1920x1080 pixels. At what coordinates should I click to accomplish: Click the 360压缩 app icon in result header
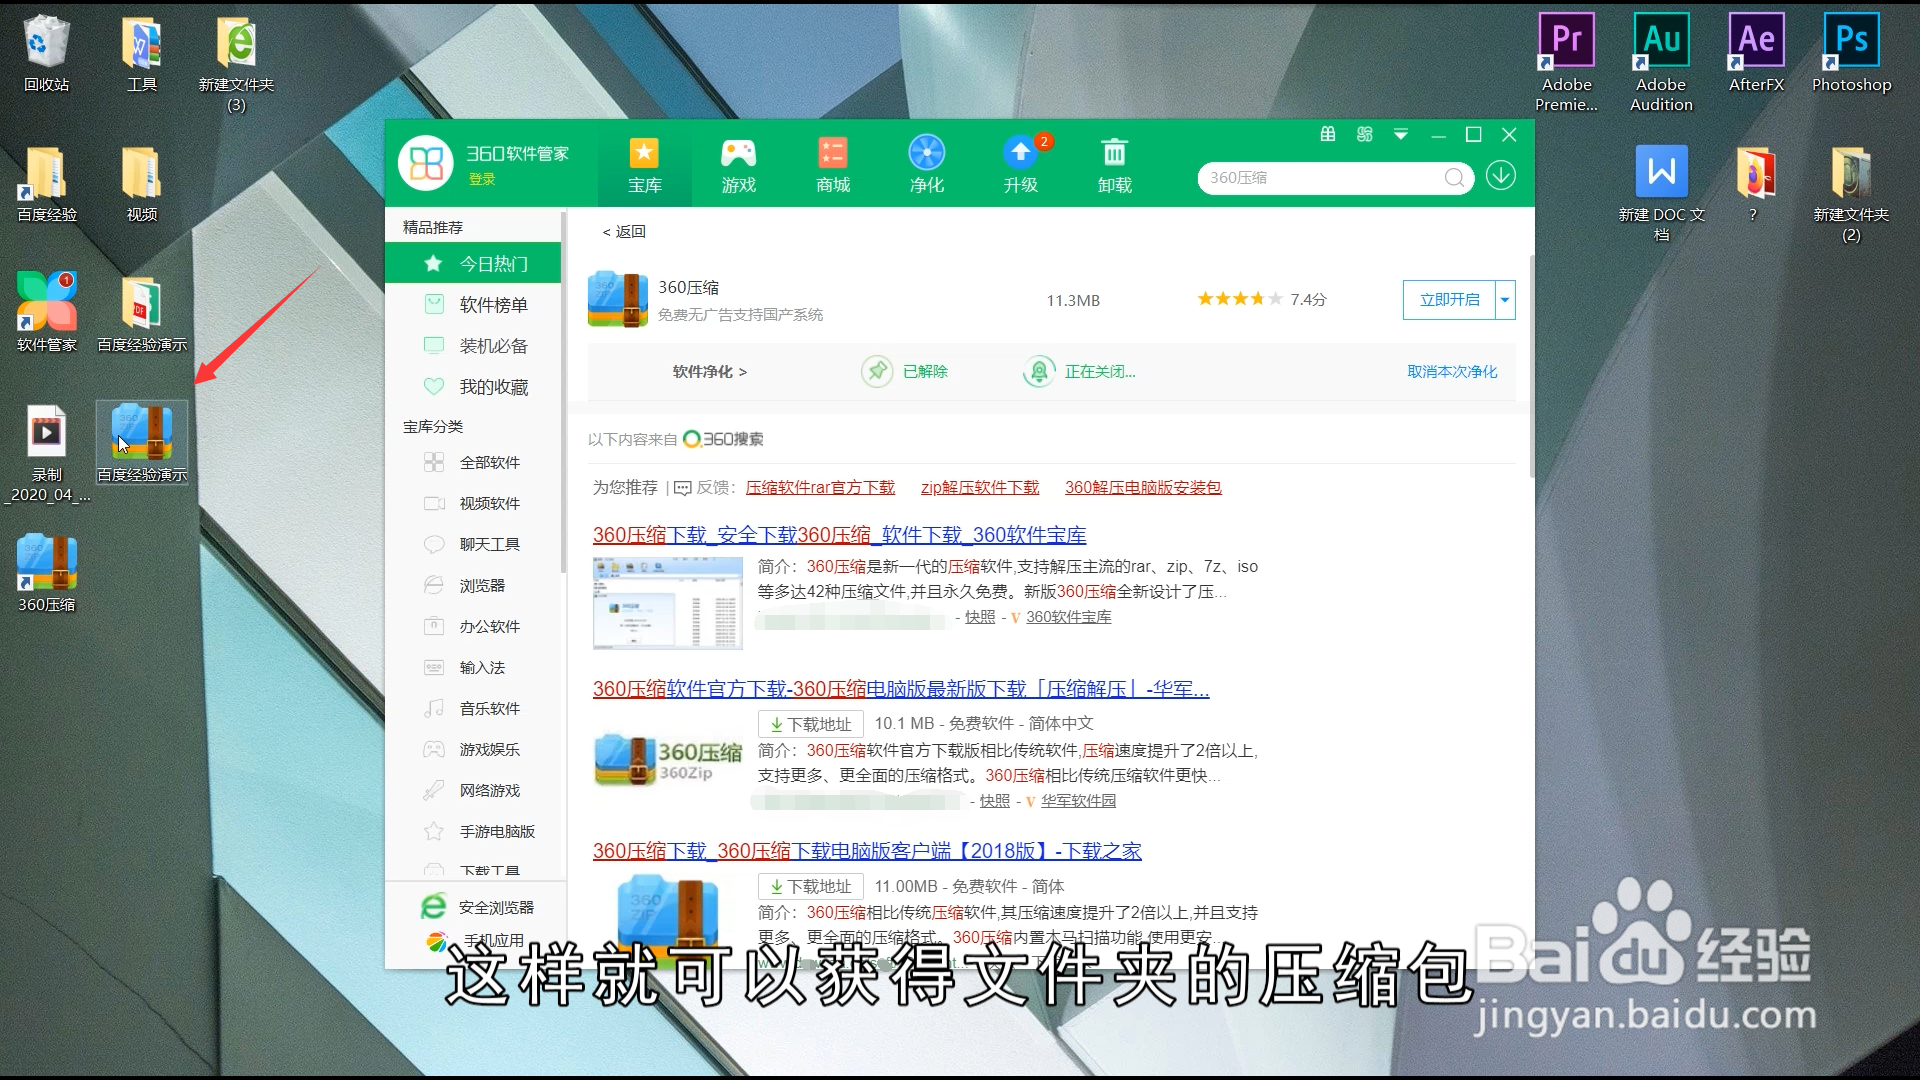[x=618, y=299]
